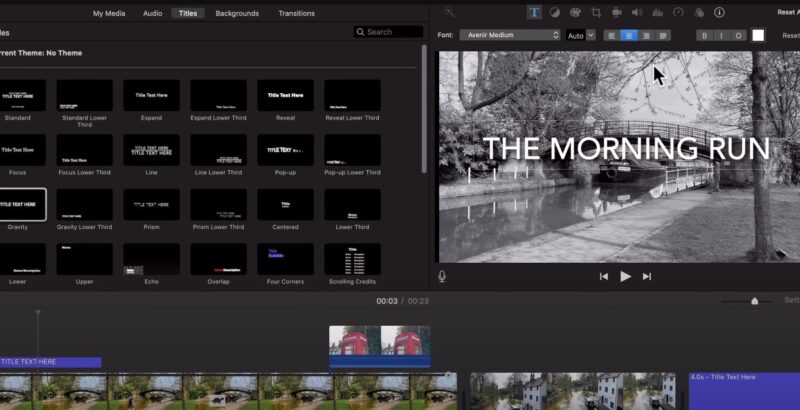This screenshot has height=410, width=800.
Task: Justify the title text
Action: point(663,35)
